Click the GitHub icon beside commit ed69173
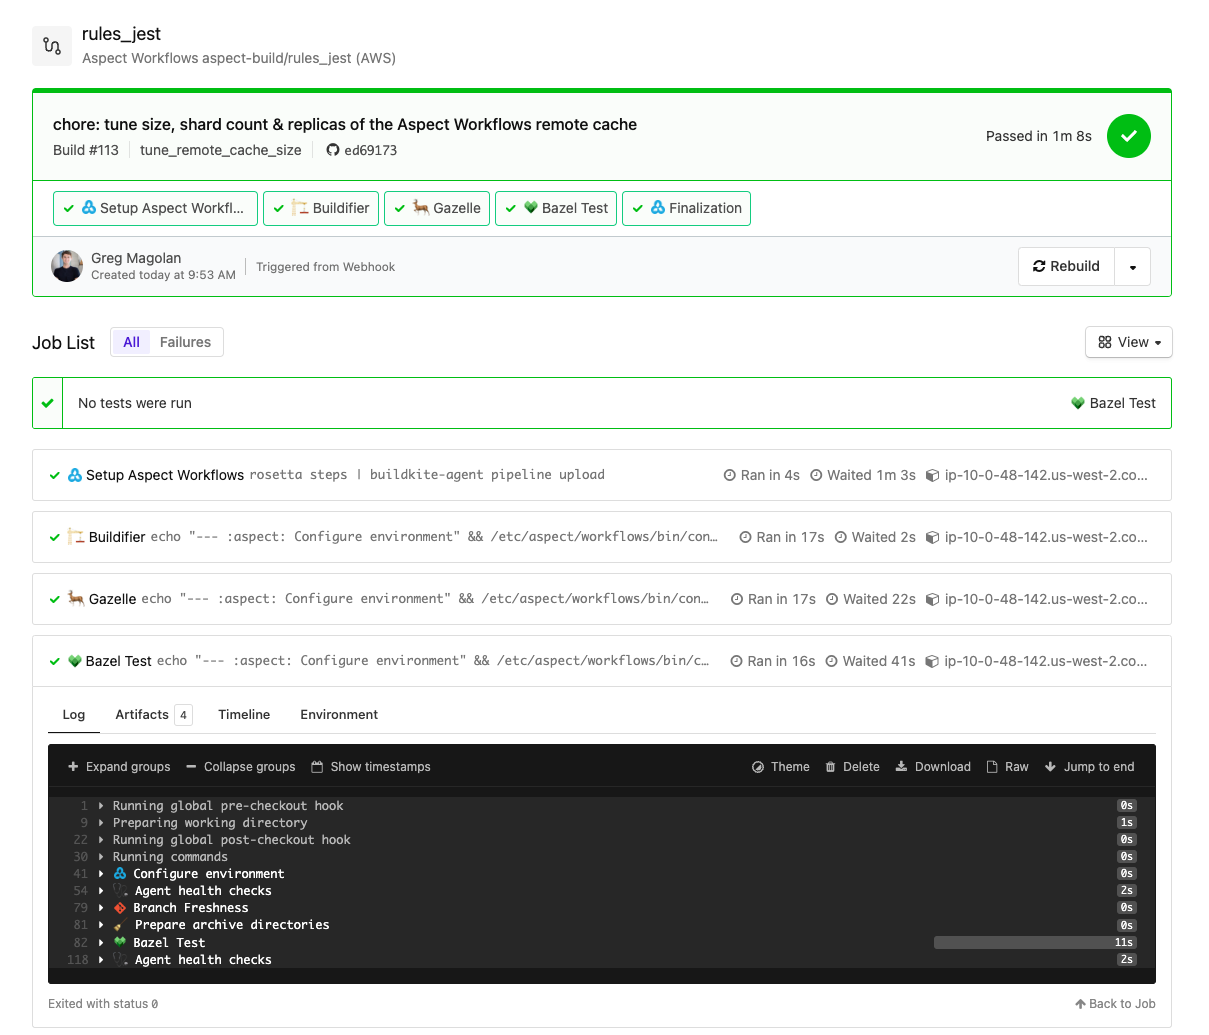 pos(333,150)
